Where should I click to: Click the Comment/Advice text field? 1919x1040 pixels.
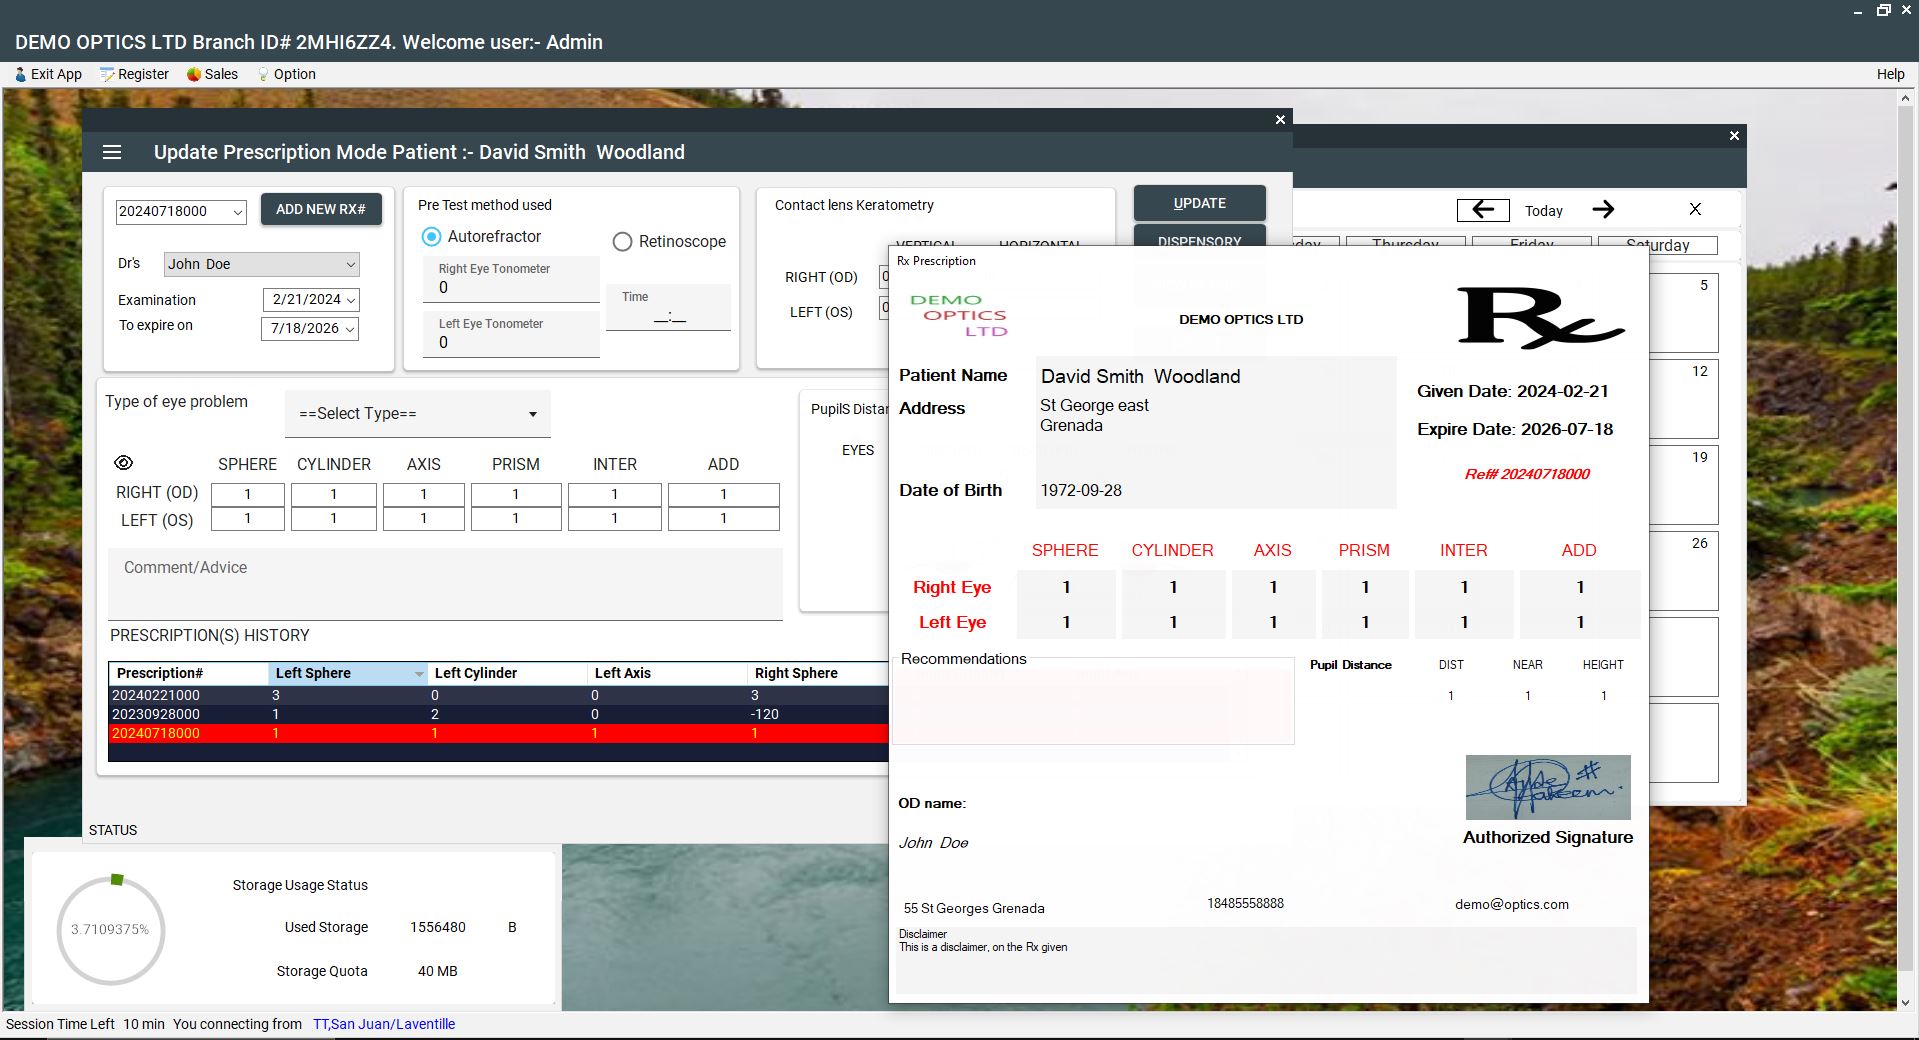point(445,584)
